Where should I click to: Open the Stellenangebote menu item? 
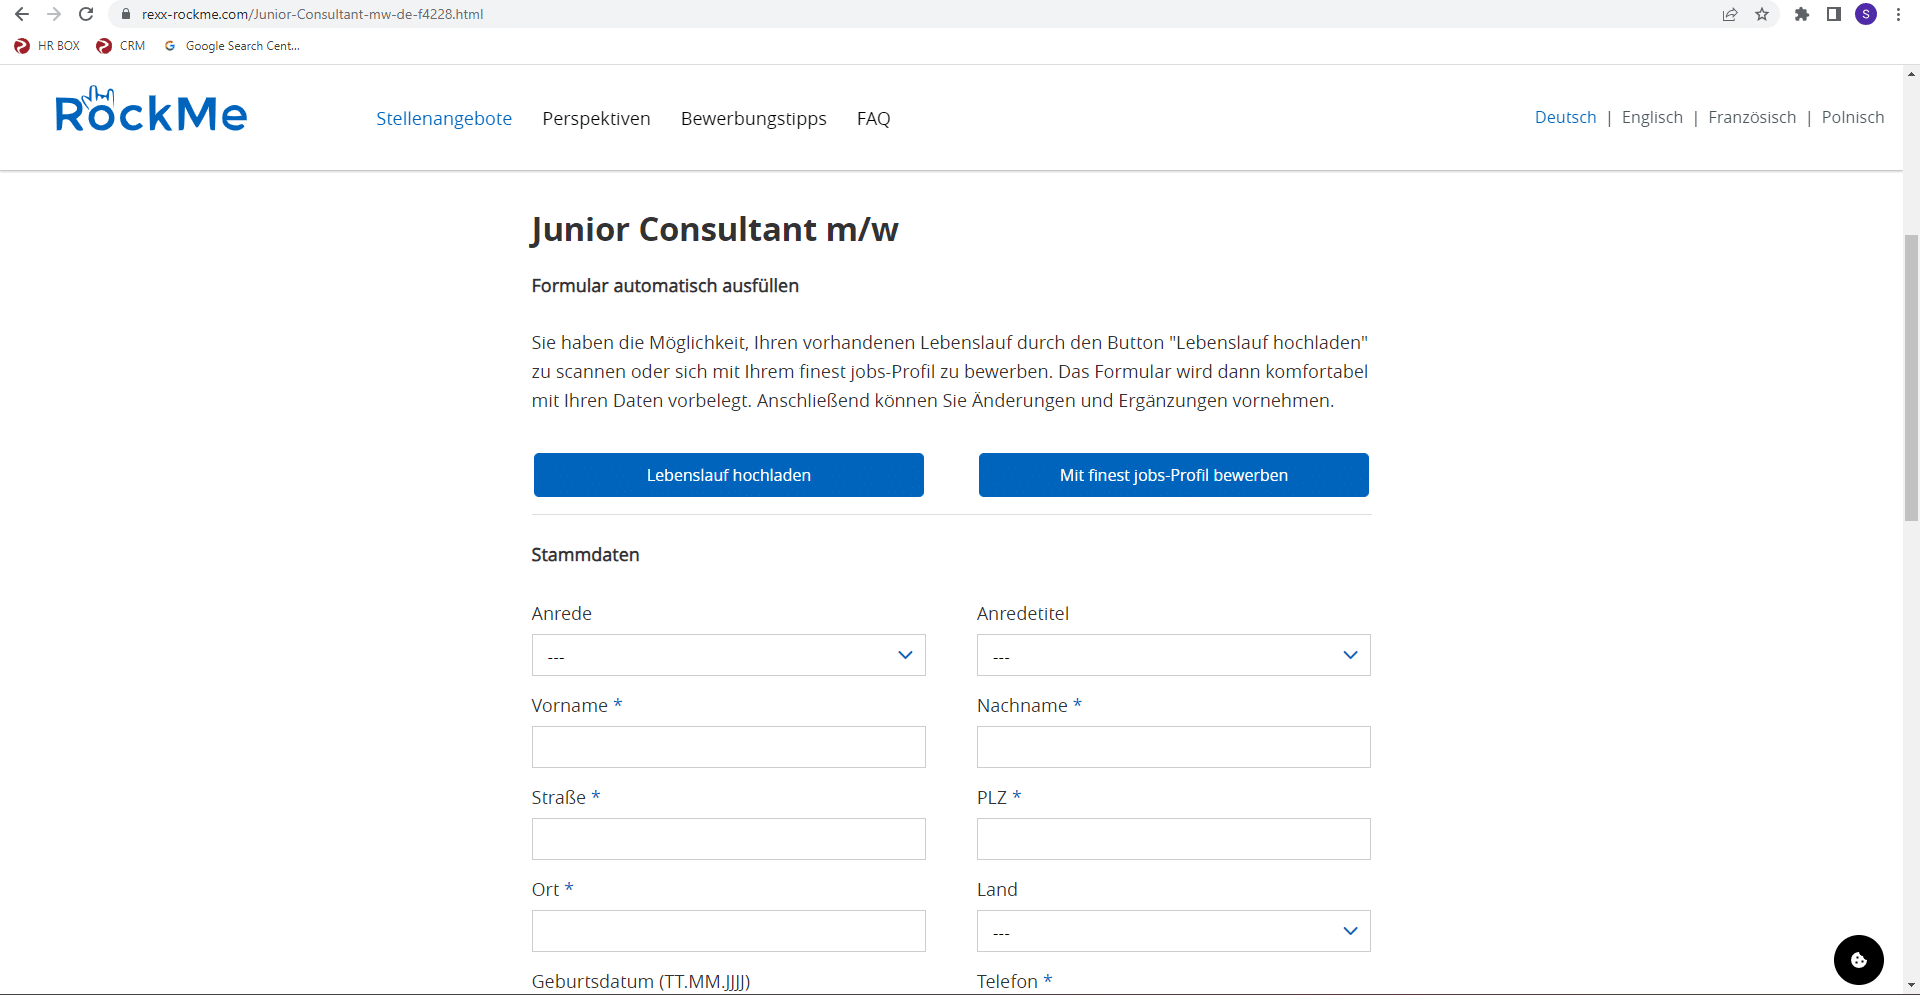tap(444, 118)
